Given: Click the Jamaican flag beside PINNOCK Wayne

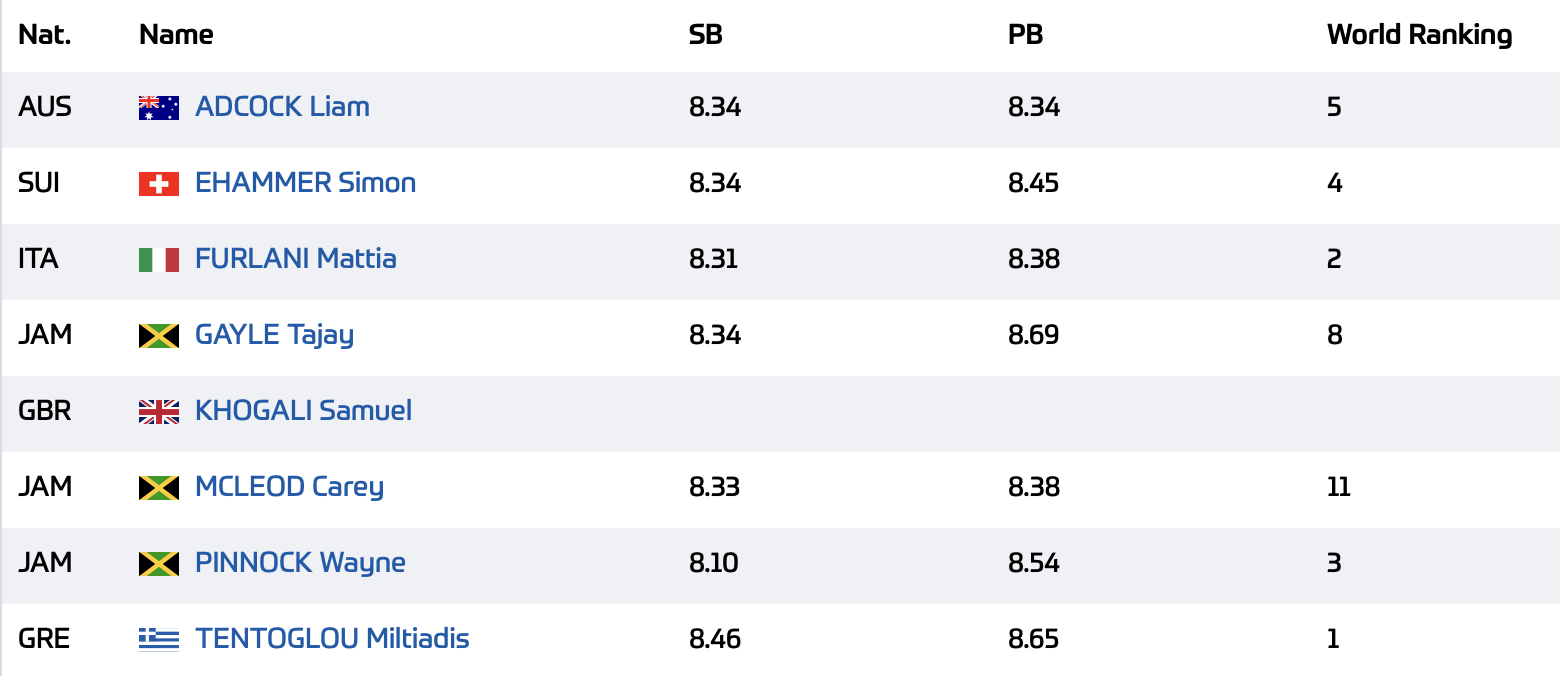Looking at the screenshot, I should pyautogui.click(x=158, y=564).
